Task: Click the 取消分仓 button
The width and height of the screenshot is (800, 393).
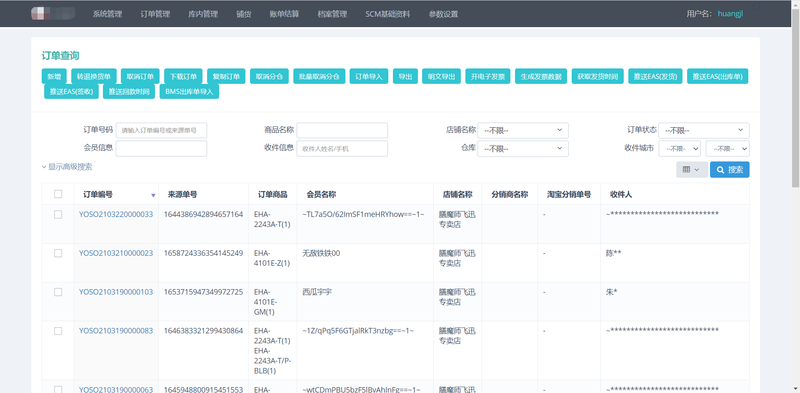Action: point(269,76)
